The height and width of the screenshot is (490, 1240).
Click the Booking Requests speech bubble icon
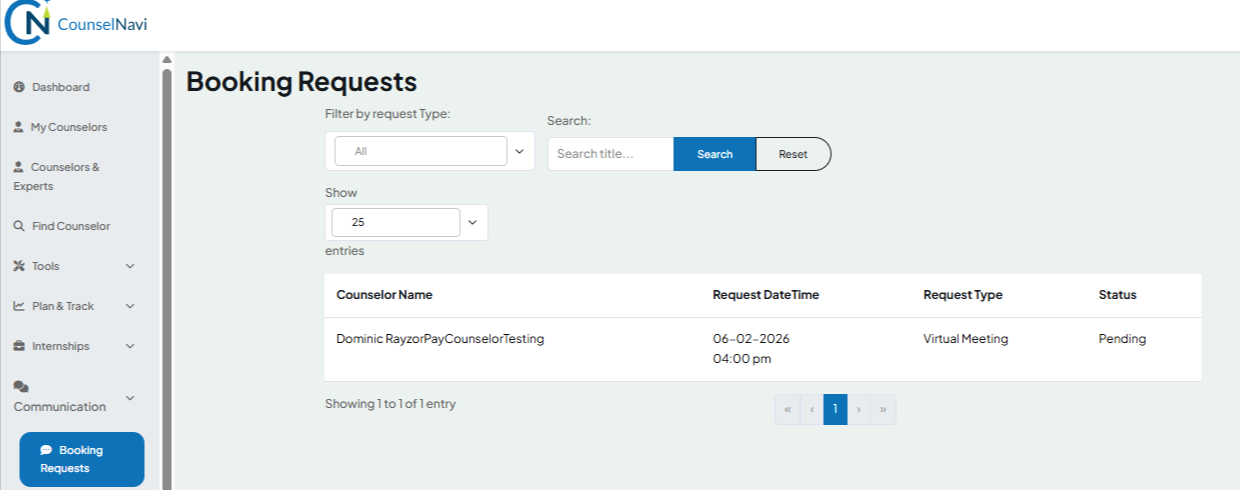tap(46, 450)
